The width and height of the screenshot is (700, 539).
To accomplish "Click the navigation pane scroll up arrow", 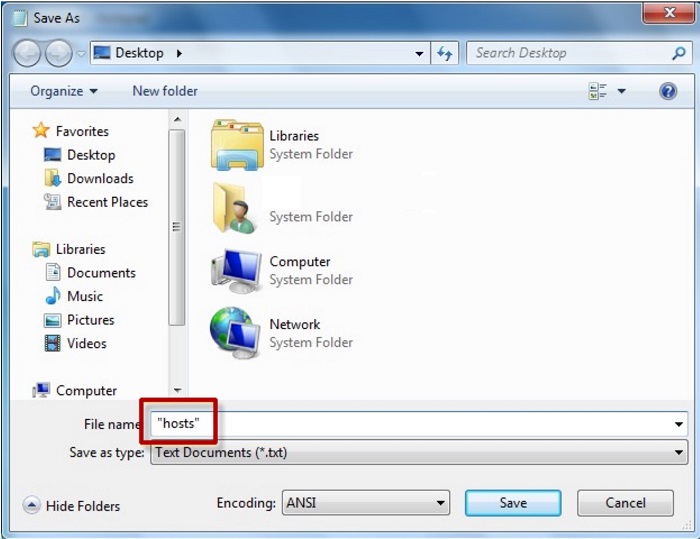I will (177, 119).
